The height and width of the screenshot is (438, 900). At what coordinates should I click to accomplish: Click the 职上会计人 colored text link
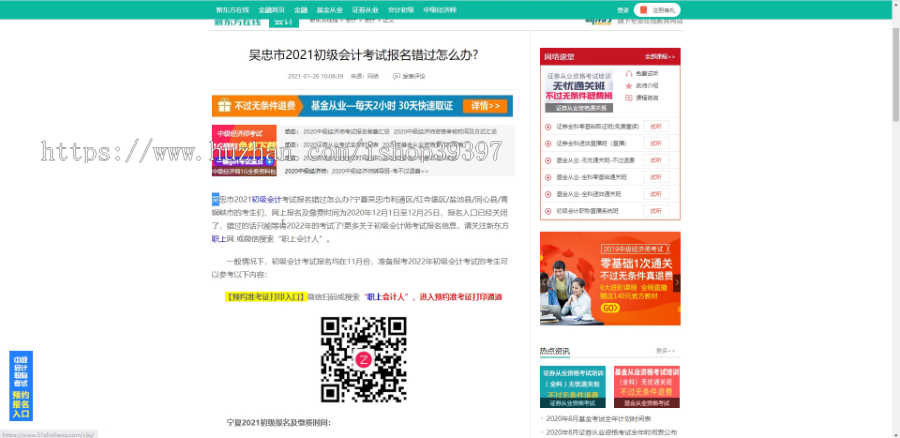coord(387,297)
